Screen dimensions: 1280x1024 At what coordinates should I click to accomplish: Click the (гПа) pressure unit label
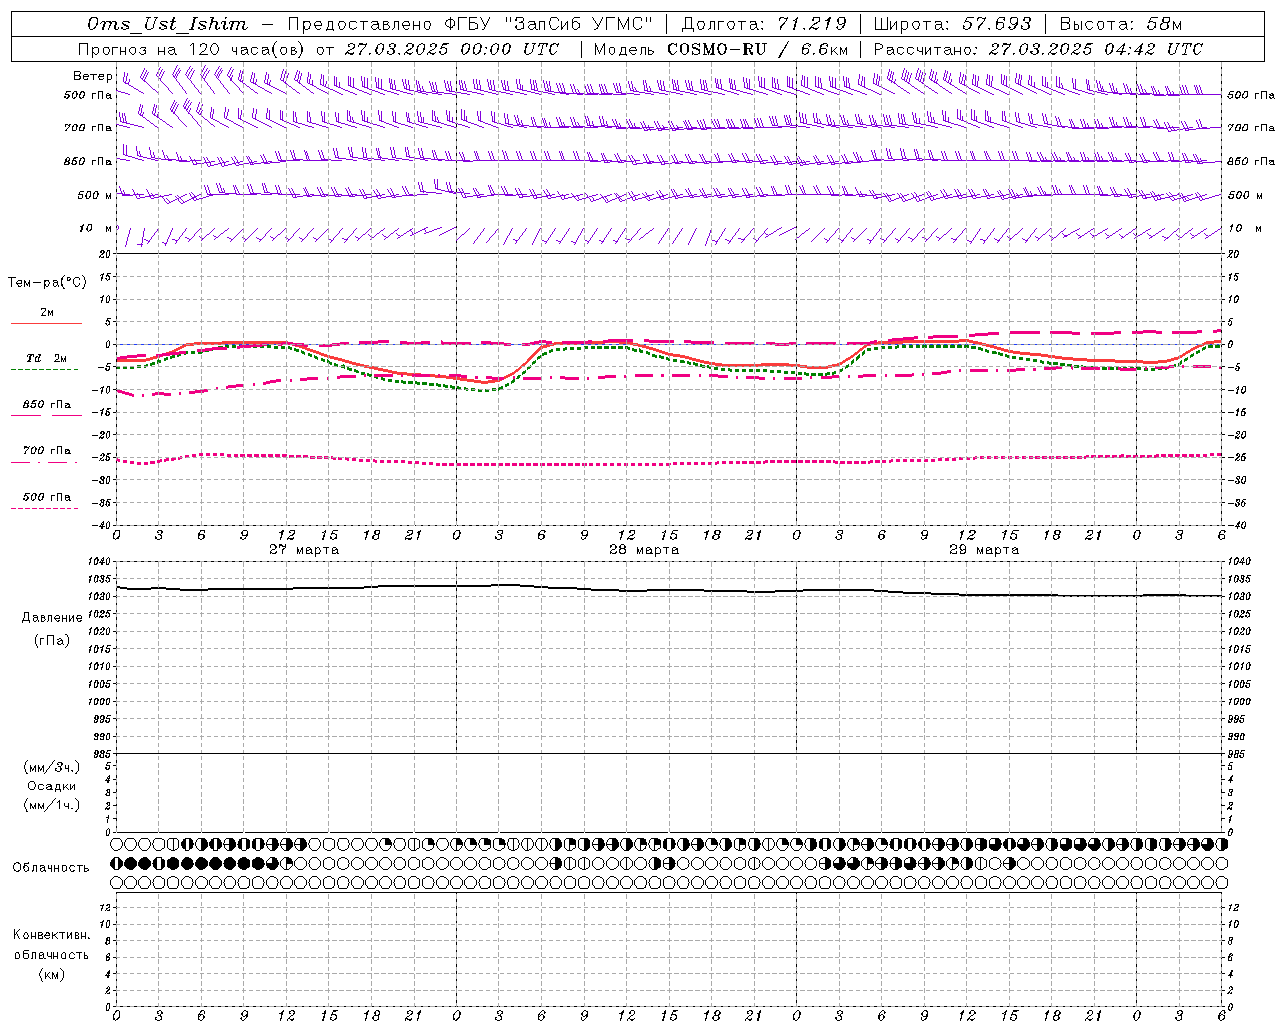point(52,640)
